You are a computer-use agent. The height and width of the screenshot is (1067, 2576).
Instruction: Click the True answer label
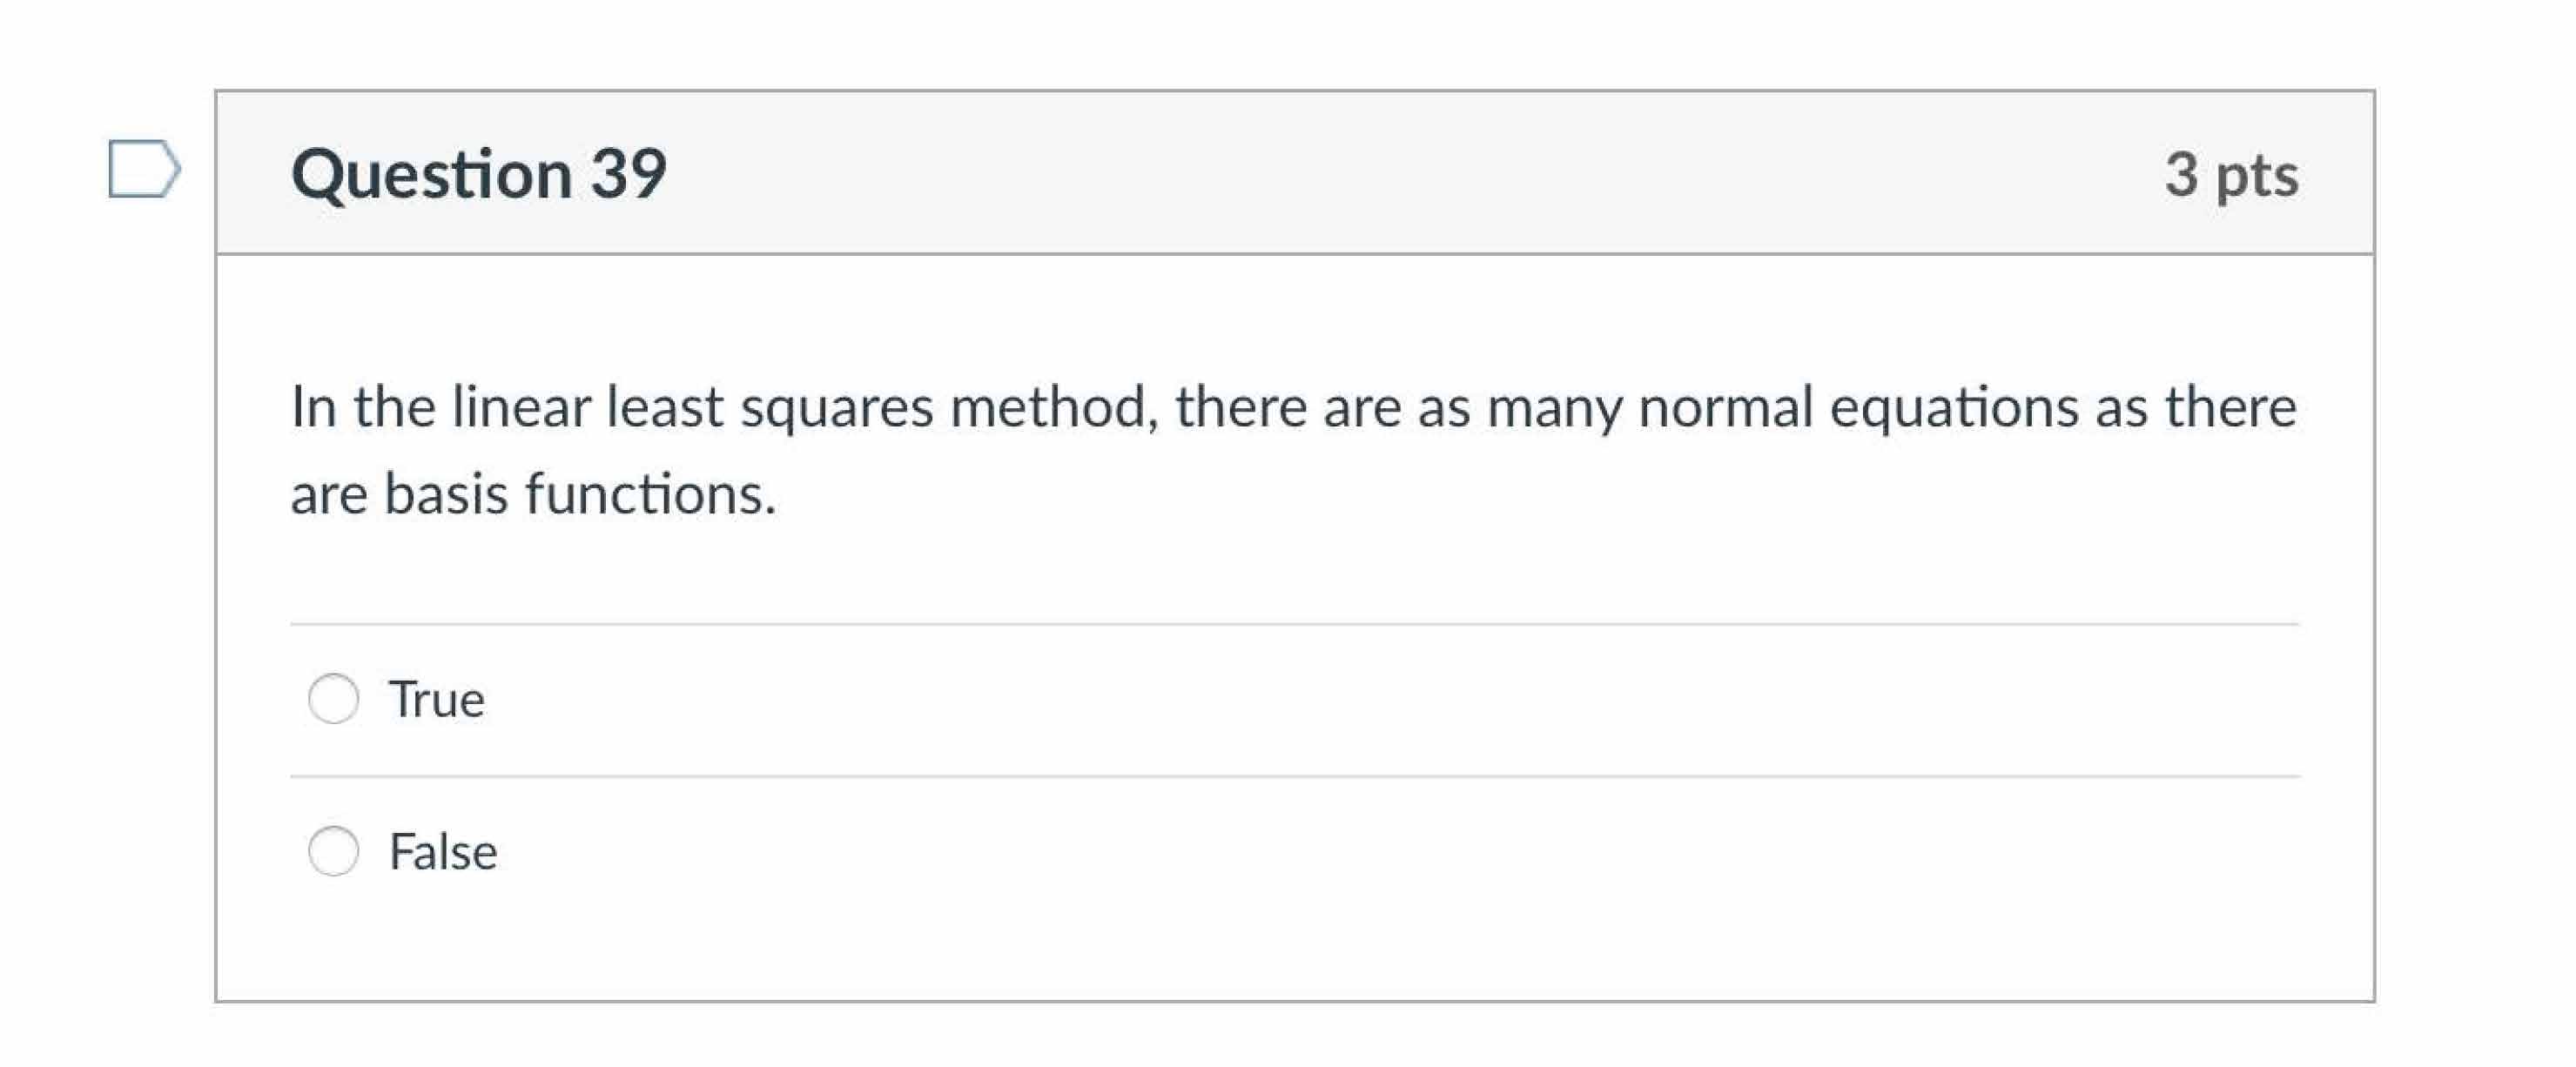tap(437, 700)
